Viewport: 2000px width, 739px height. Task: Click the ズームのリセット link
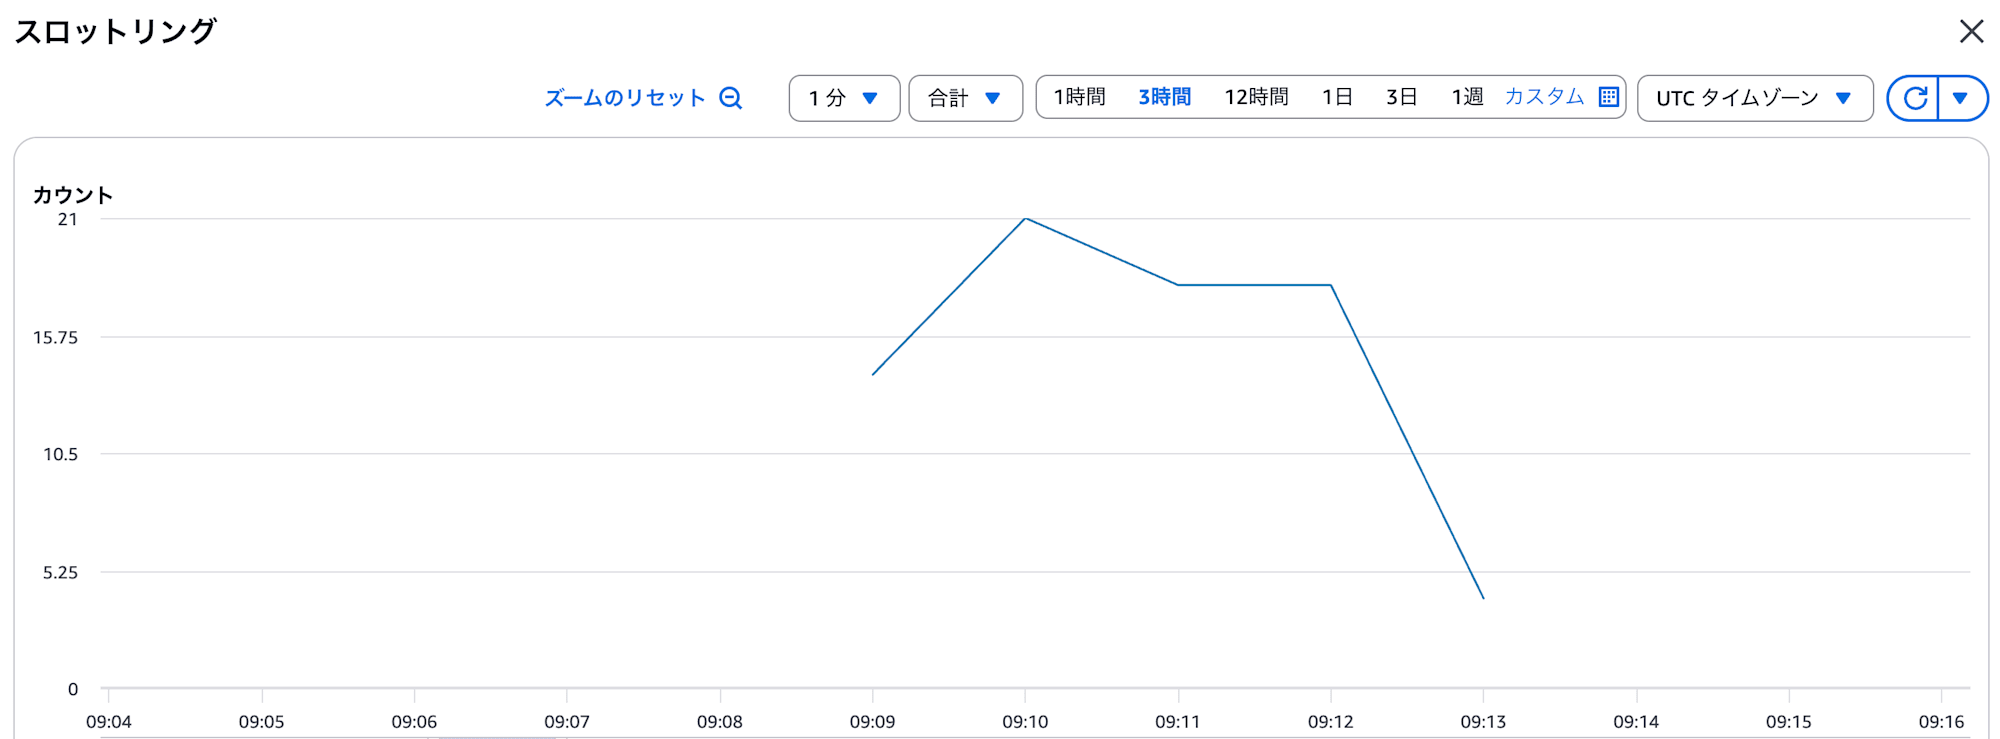(625, 98)
